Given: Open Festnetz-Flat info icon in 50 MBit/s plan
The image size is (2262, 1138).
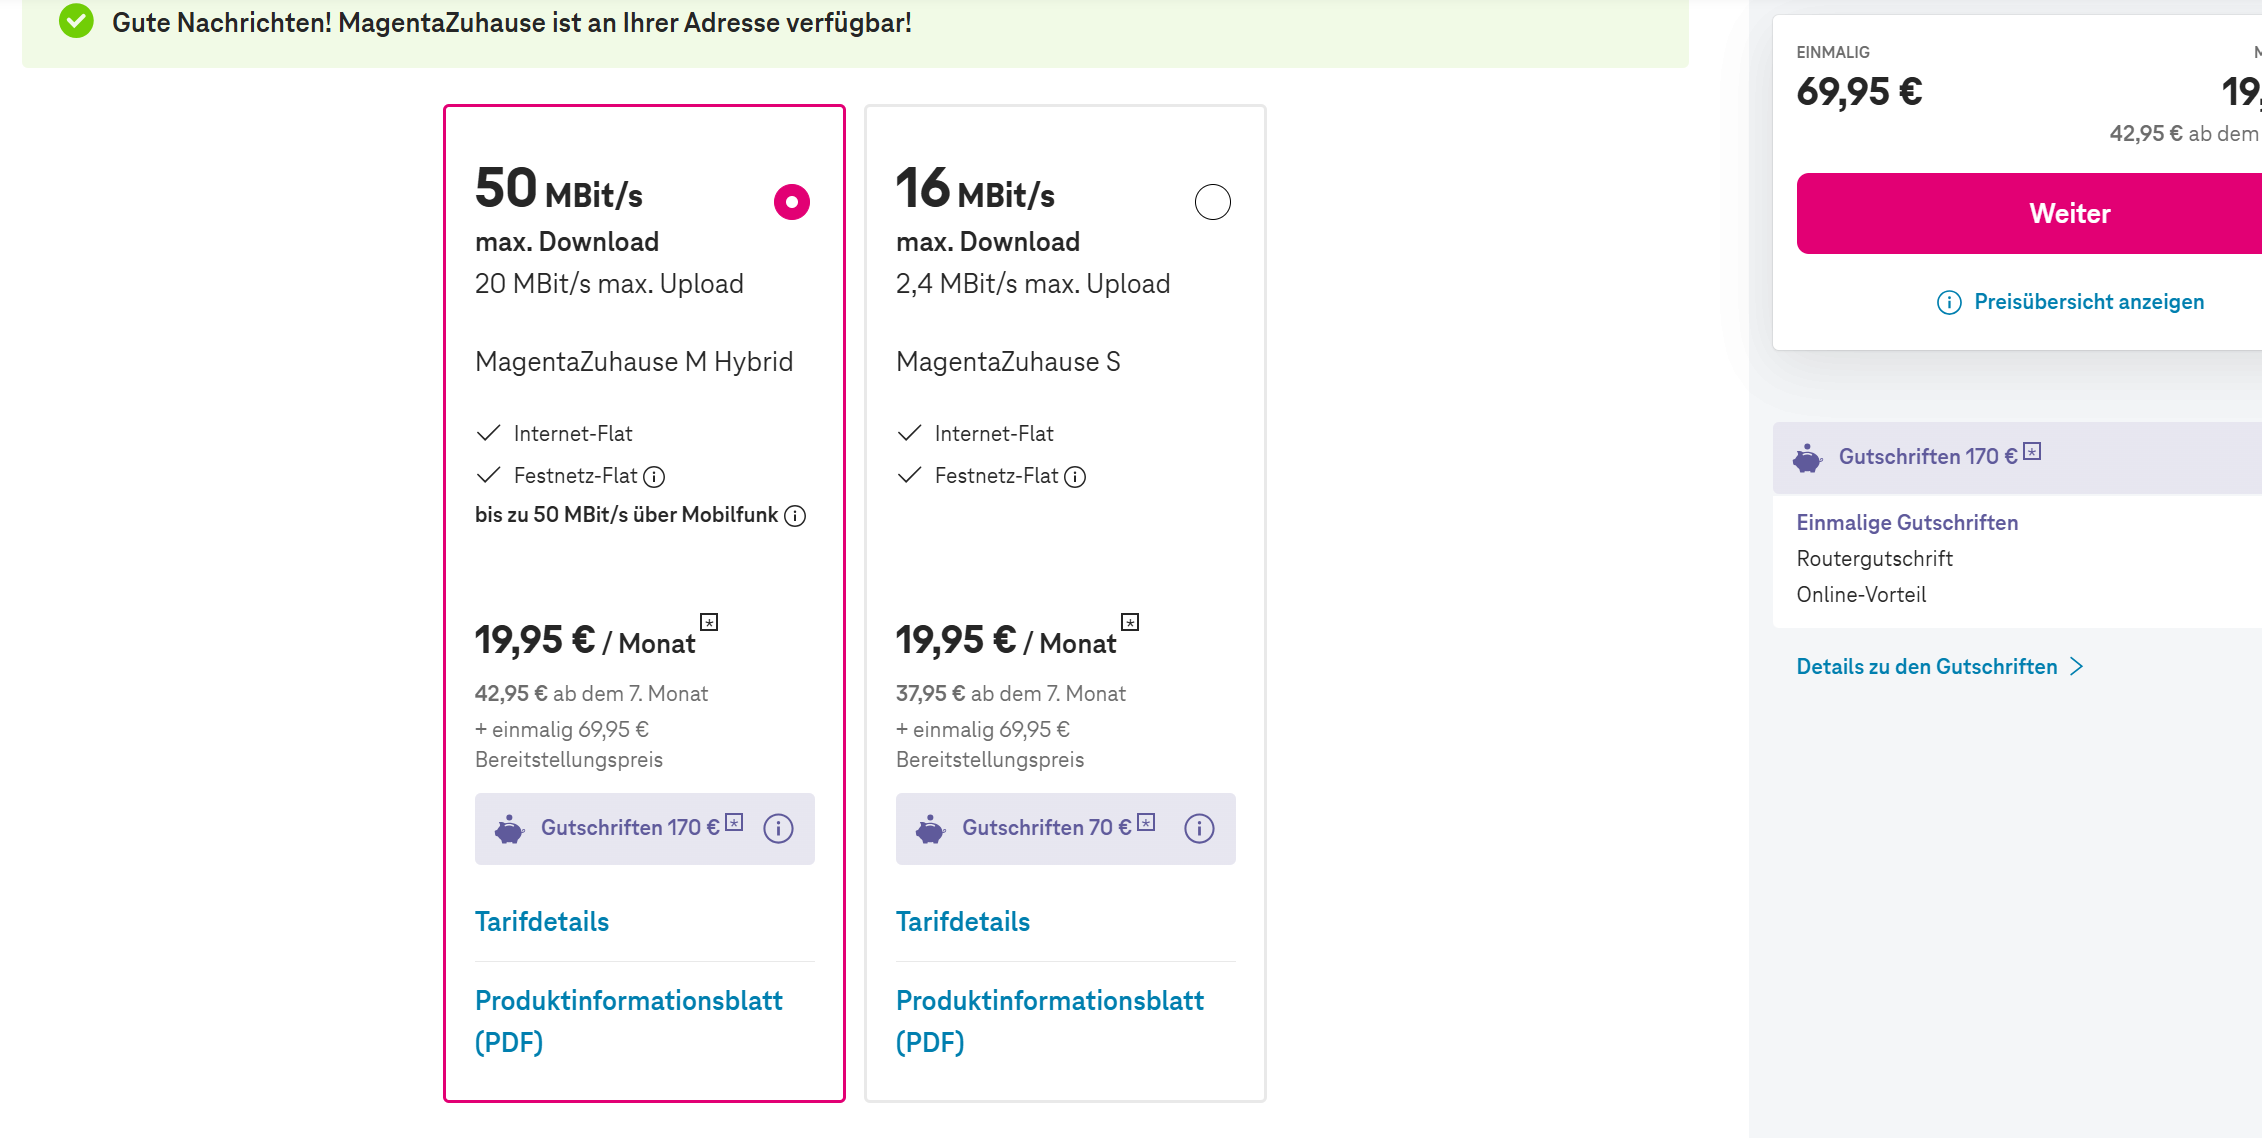Looking at the screenshot, I should click(654, 477).
